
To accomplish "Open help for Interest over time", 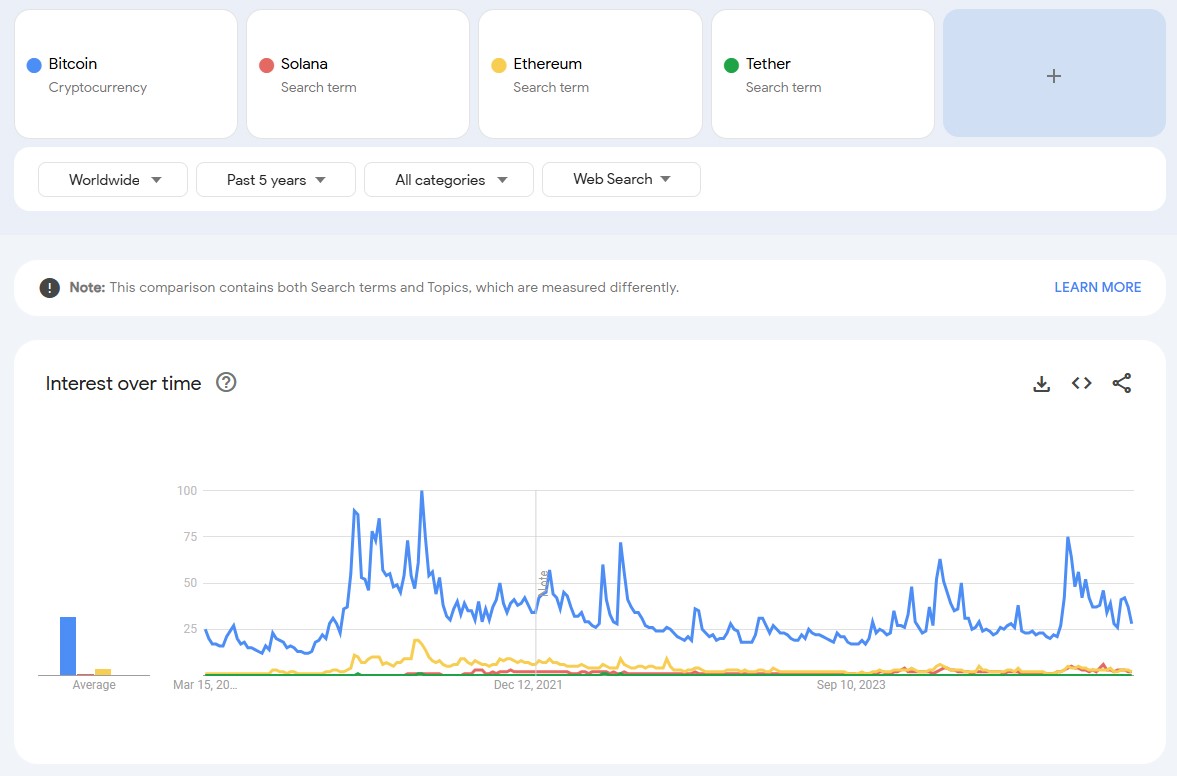I will pyautogui.click(x=226, y=382).
